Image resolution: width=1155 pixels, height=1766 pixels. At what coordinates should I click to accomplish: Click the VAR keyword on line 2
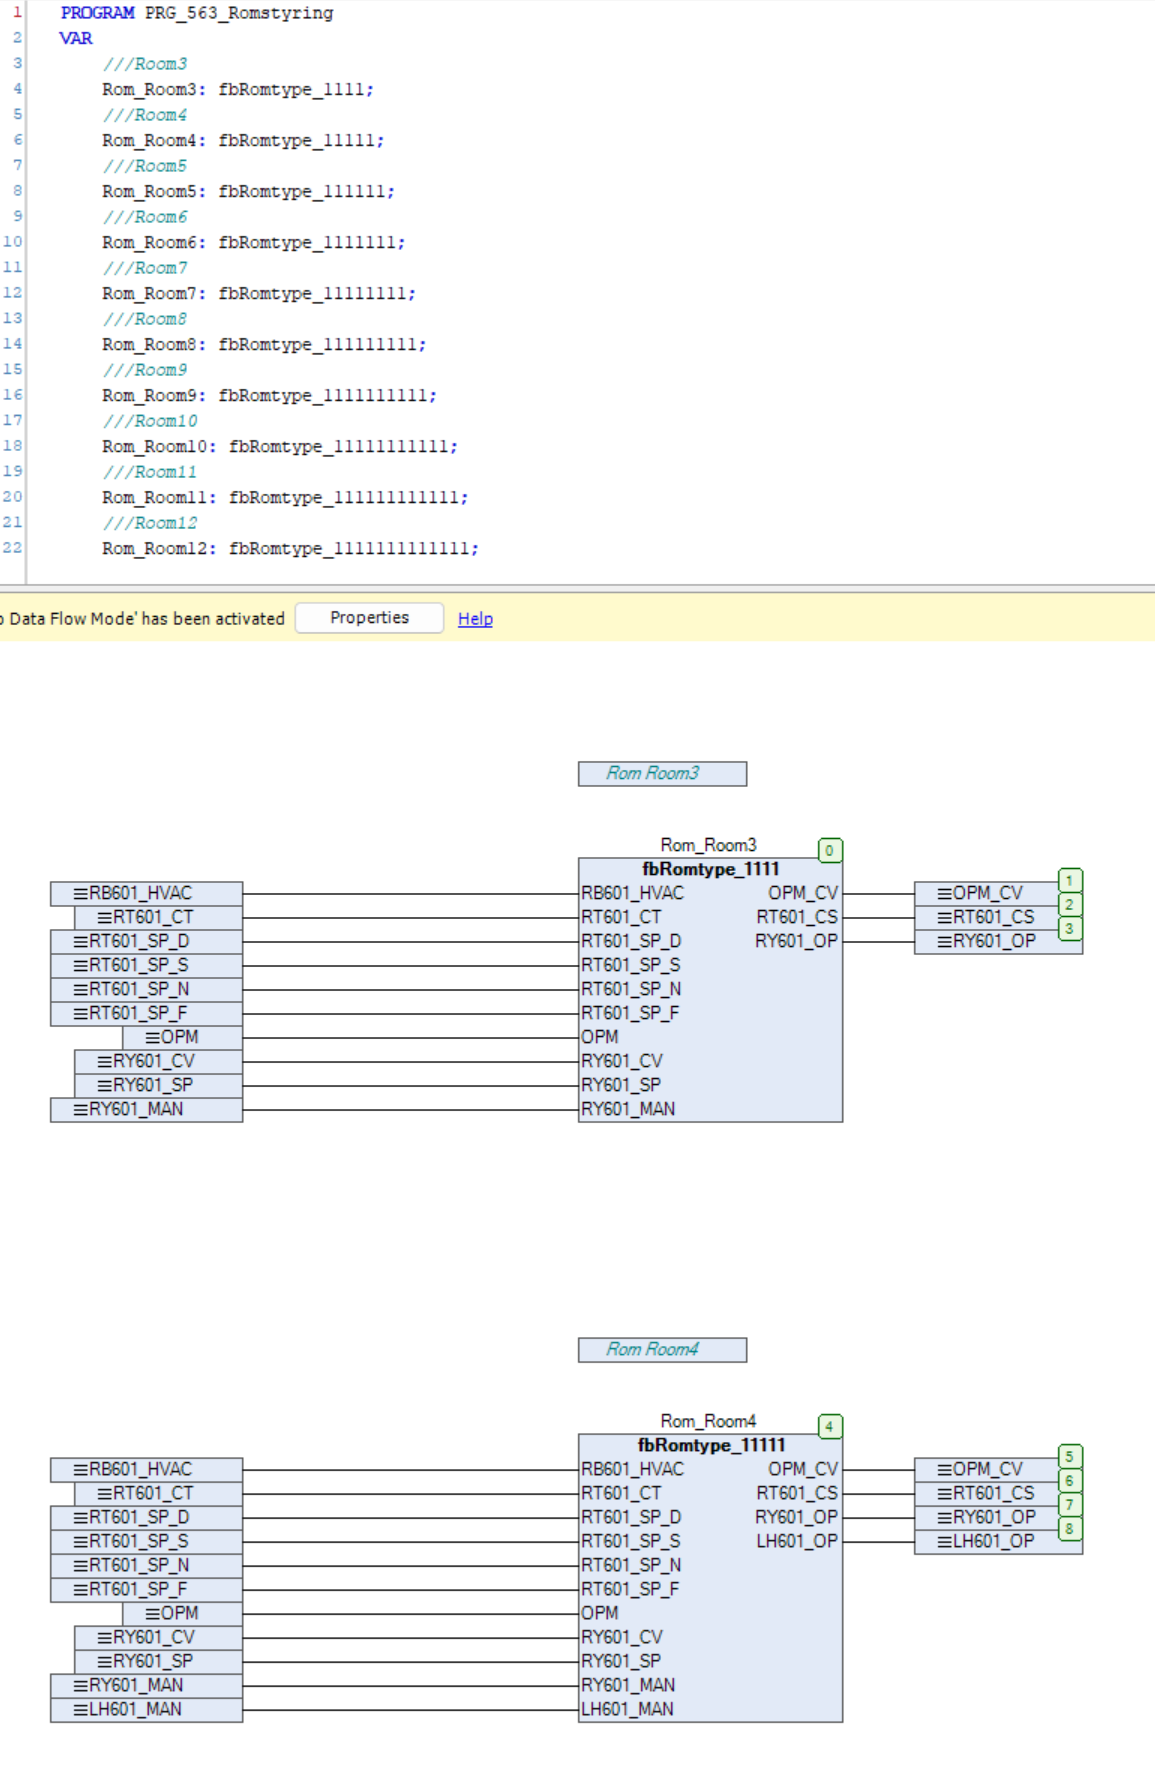[x=76, y=38]
